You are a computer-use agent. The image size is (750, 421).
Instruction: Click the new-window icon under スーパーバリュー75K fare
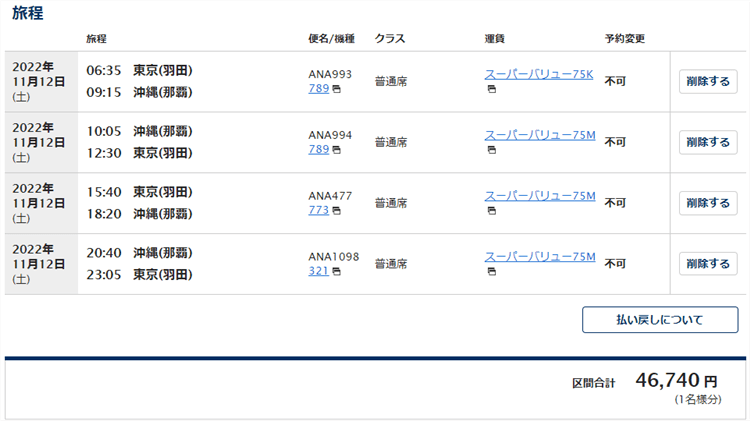pyautogui.click(x=491, y=90)
